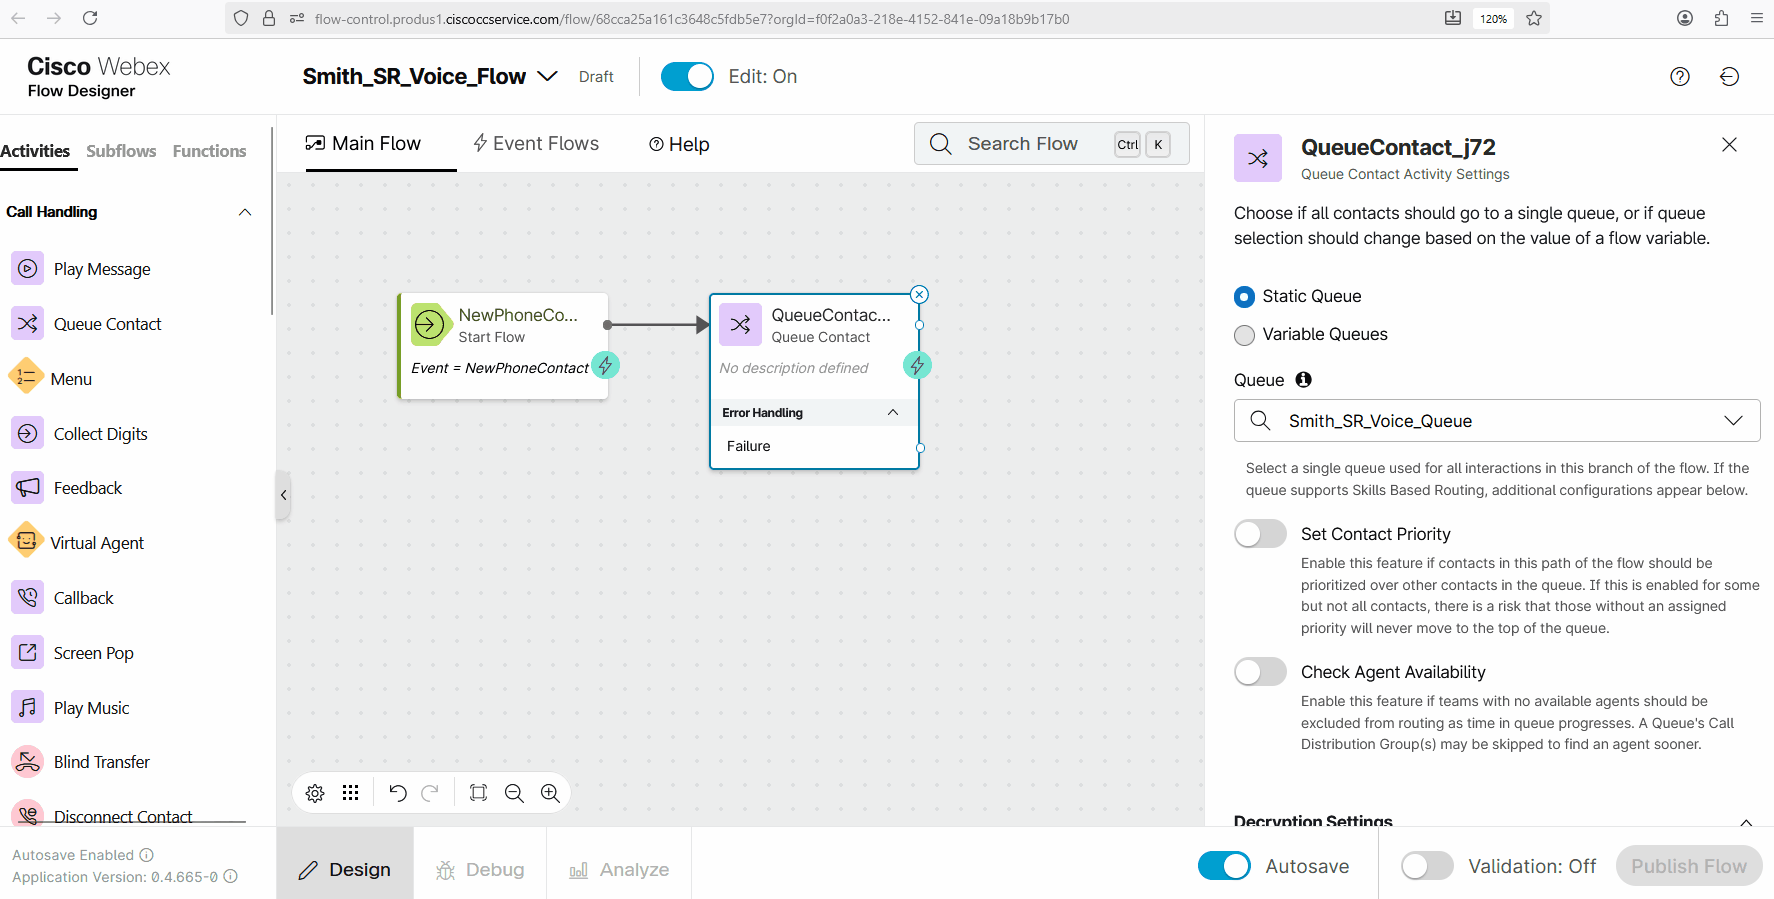Click the undo arrow in canvas toolbar
The image size is (1774, 899).
point(397,793)
